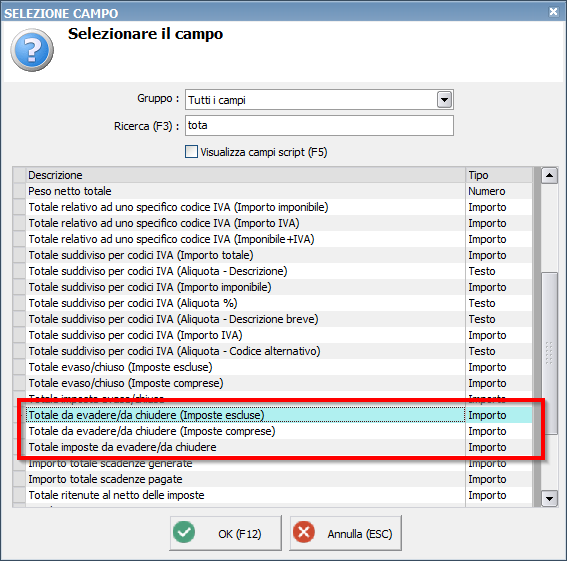Confirm with the OK (F12) button
Image resolution: width=567 pixels, height=561 pixels.
click(225, 533)
